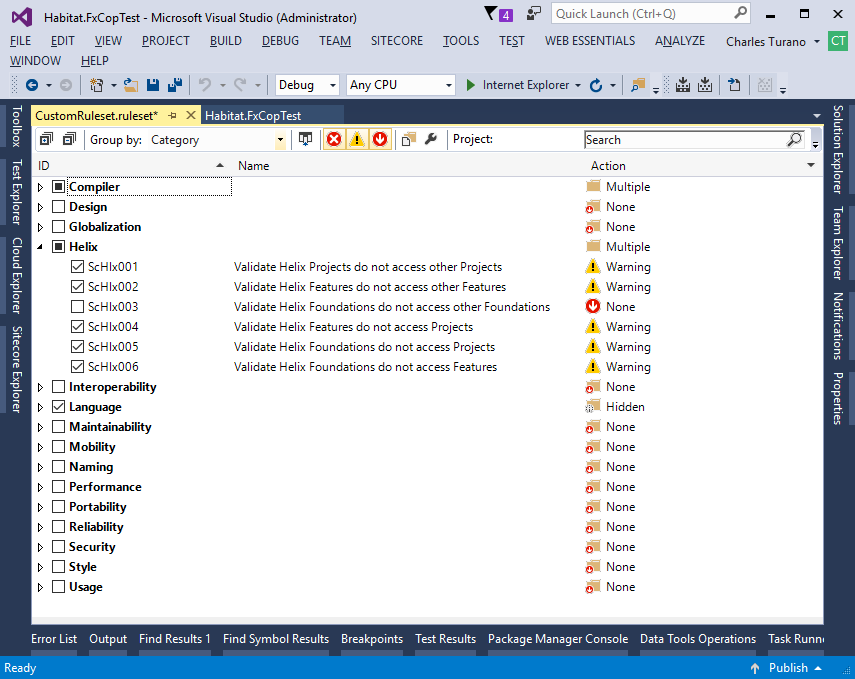
Task: Click the Publish up-arrow icon
Action: point(755,668)
